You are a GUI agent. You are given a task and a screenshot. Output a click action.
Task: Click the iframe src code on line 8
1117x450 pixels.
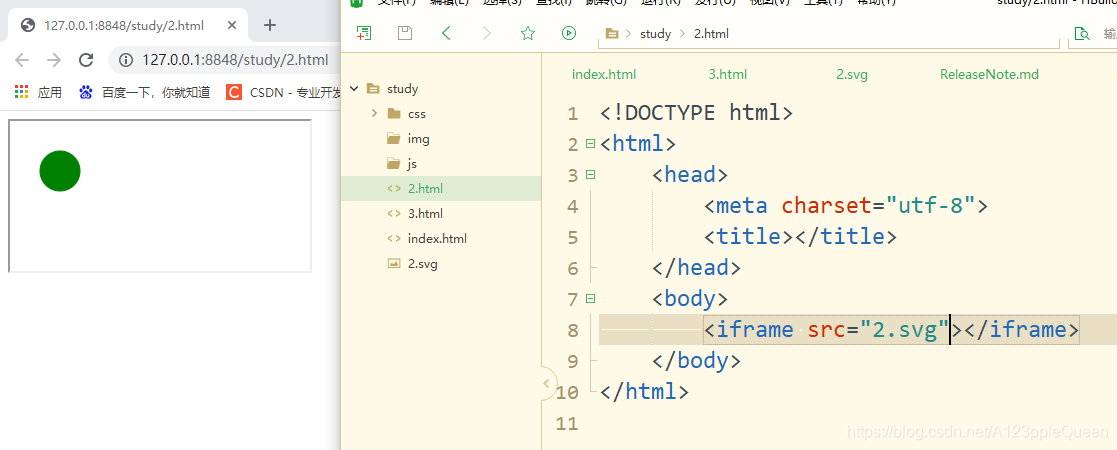pos(892,330)
